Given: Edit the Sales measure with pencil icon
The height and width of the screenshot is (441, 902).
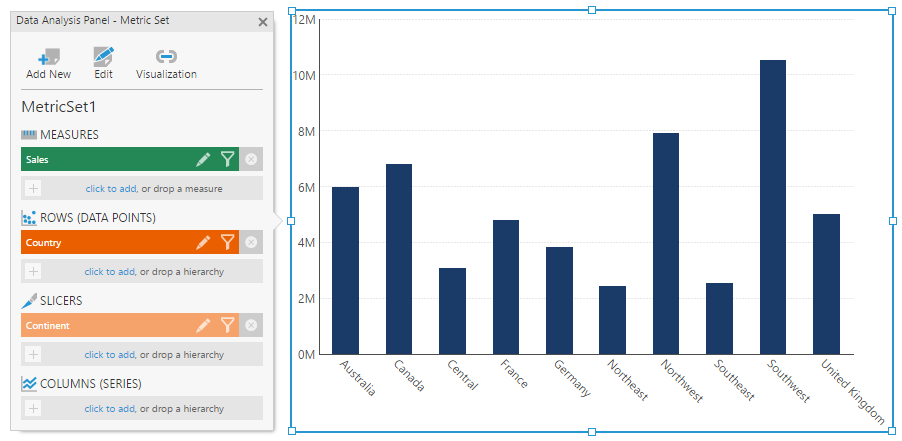Looking at the screenshot, I should (203, 159).
